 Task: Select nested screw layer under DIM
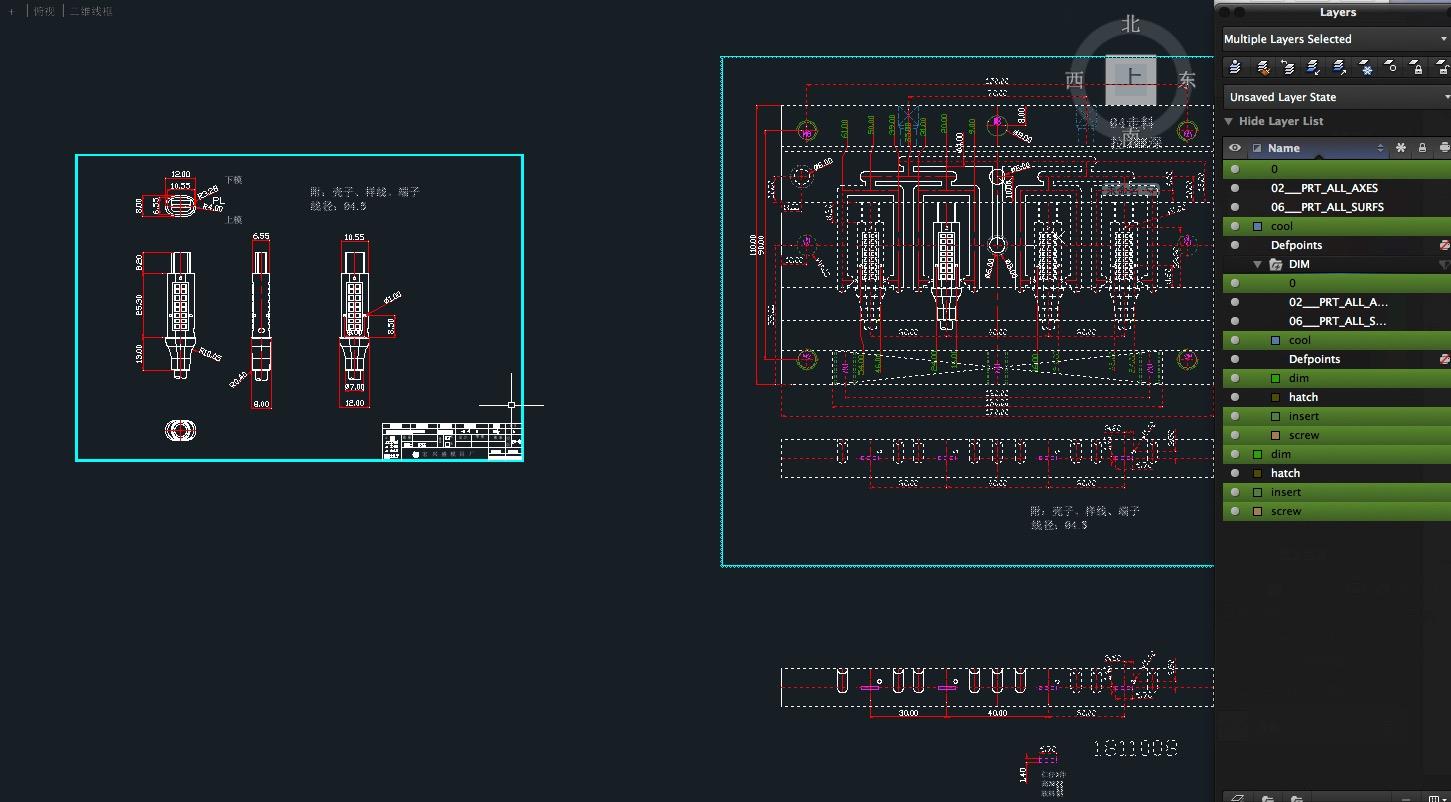1304,435
